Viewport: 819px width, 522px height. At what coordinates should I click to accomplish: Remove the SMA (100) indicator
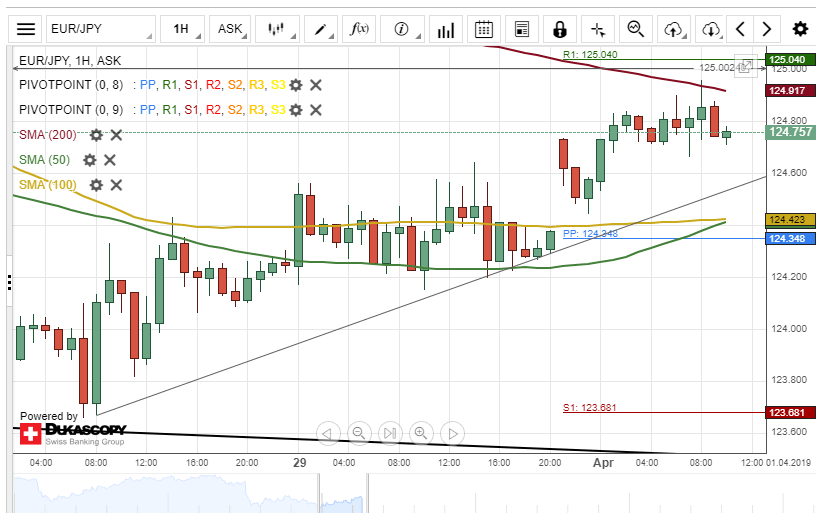tap(116, 185)
